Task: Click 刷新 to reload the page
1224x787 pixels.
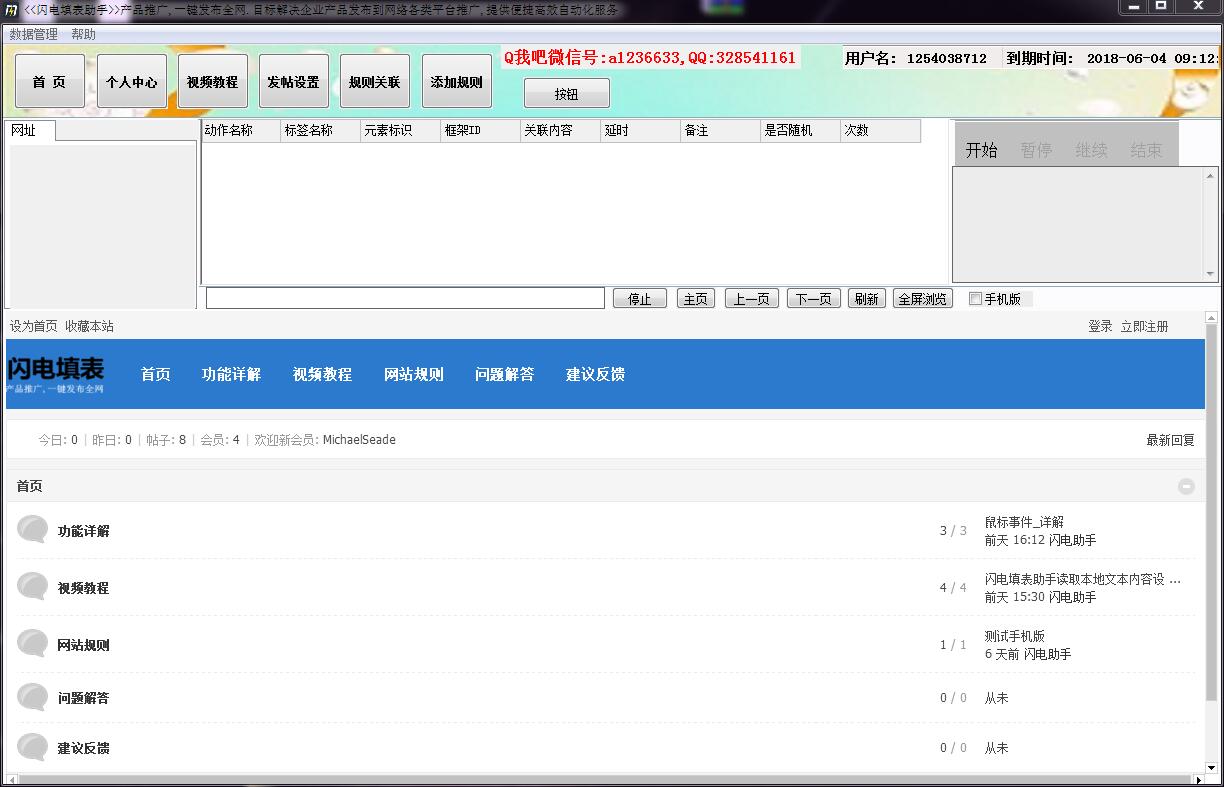Action: (x=866, y=298)
